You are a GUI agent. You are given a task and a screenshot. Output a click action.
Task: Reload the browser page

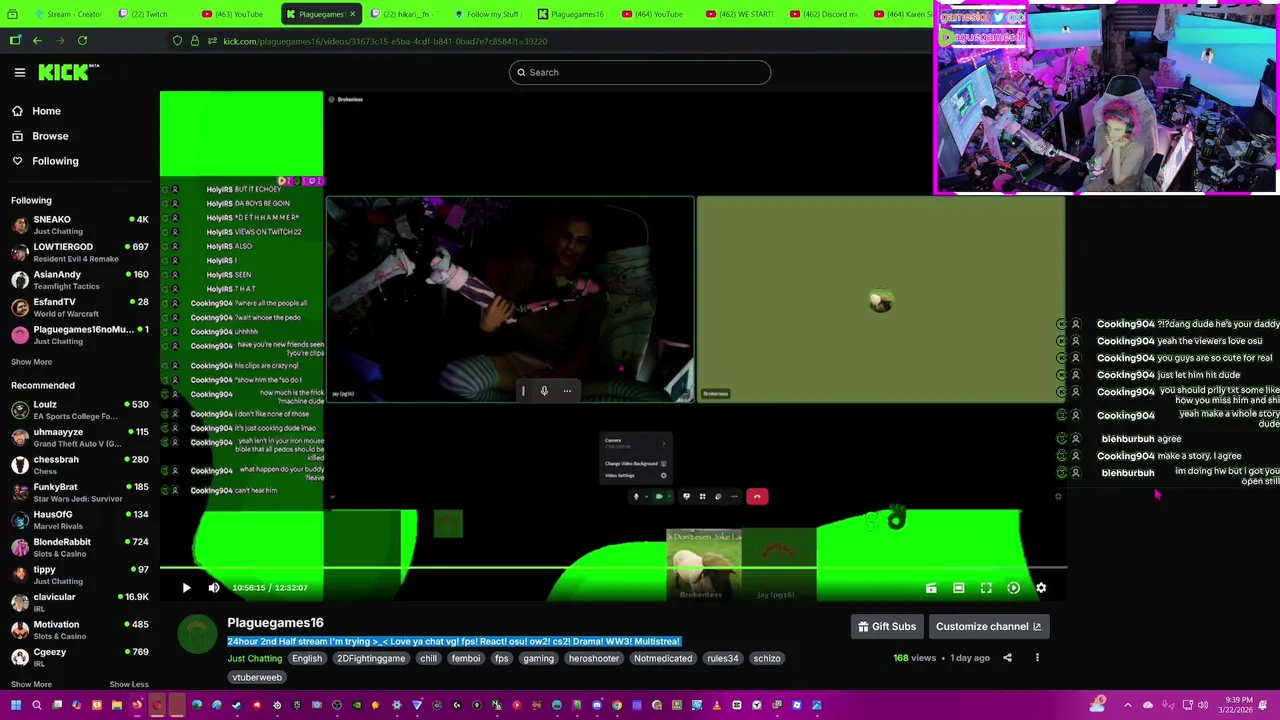pyautogui.click(x=82, y=41)
